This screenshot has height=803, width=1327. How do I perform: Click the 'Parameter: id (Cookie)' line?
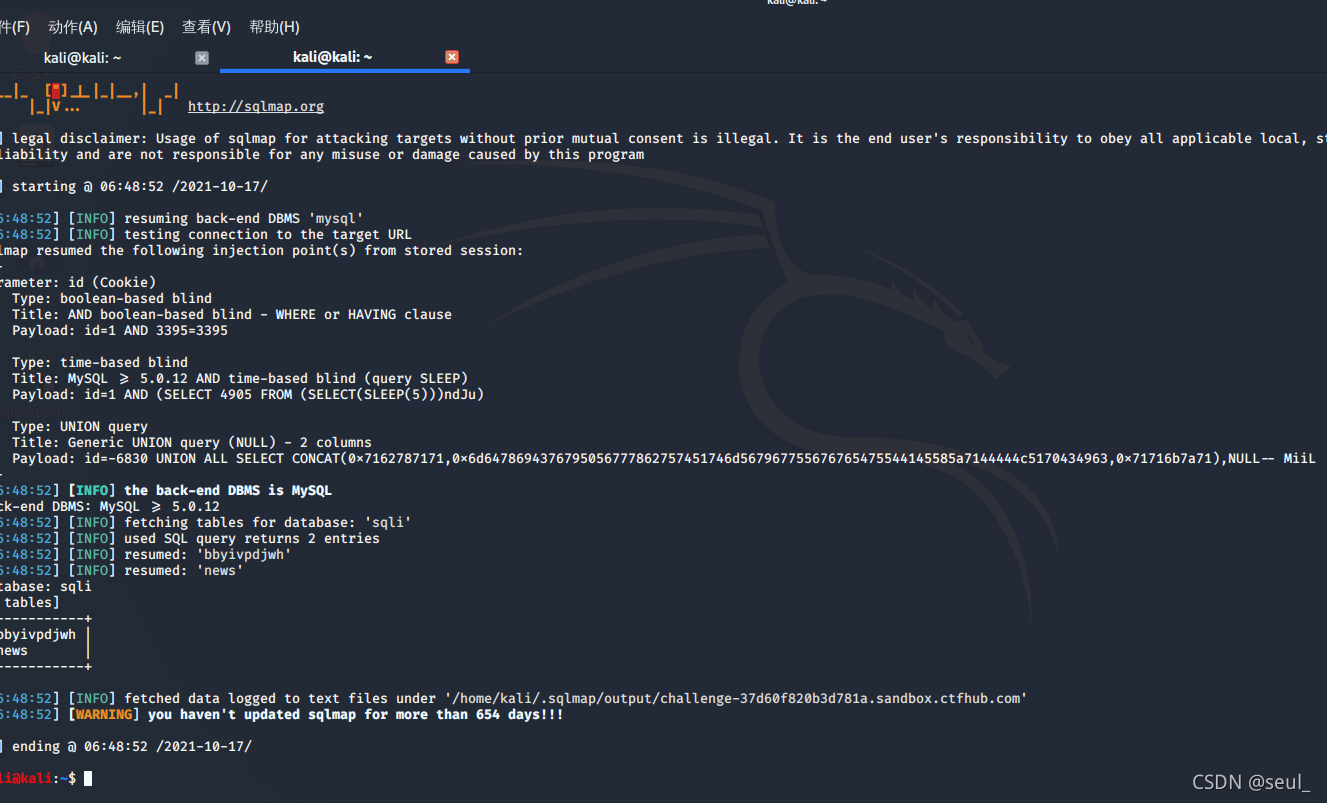click(78, 282)
